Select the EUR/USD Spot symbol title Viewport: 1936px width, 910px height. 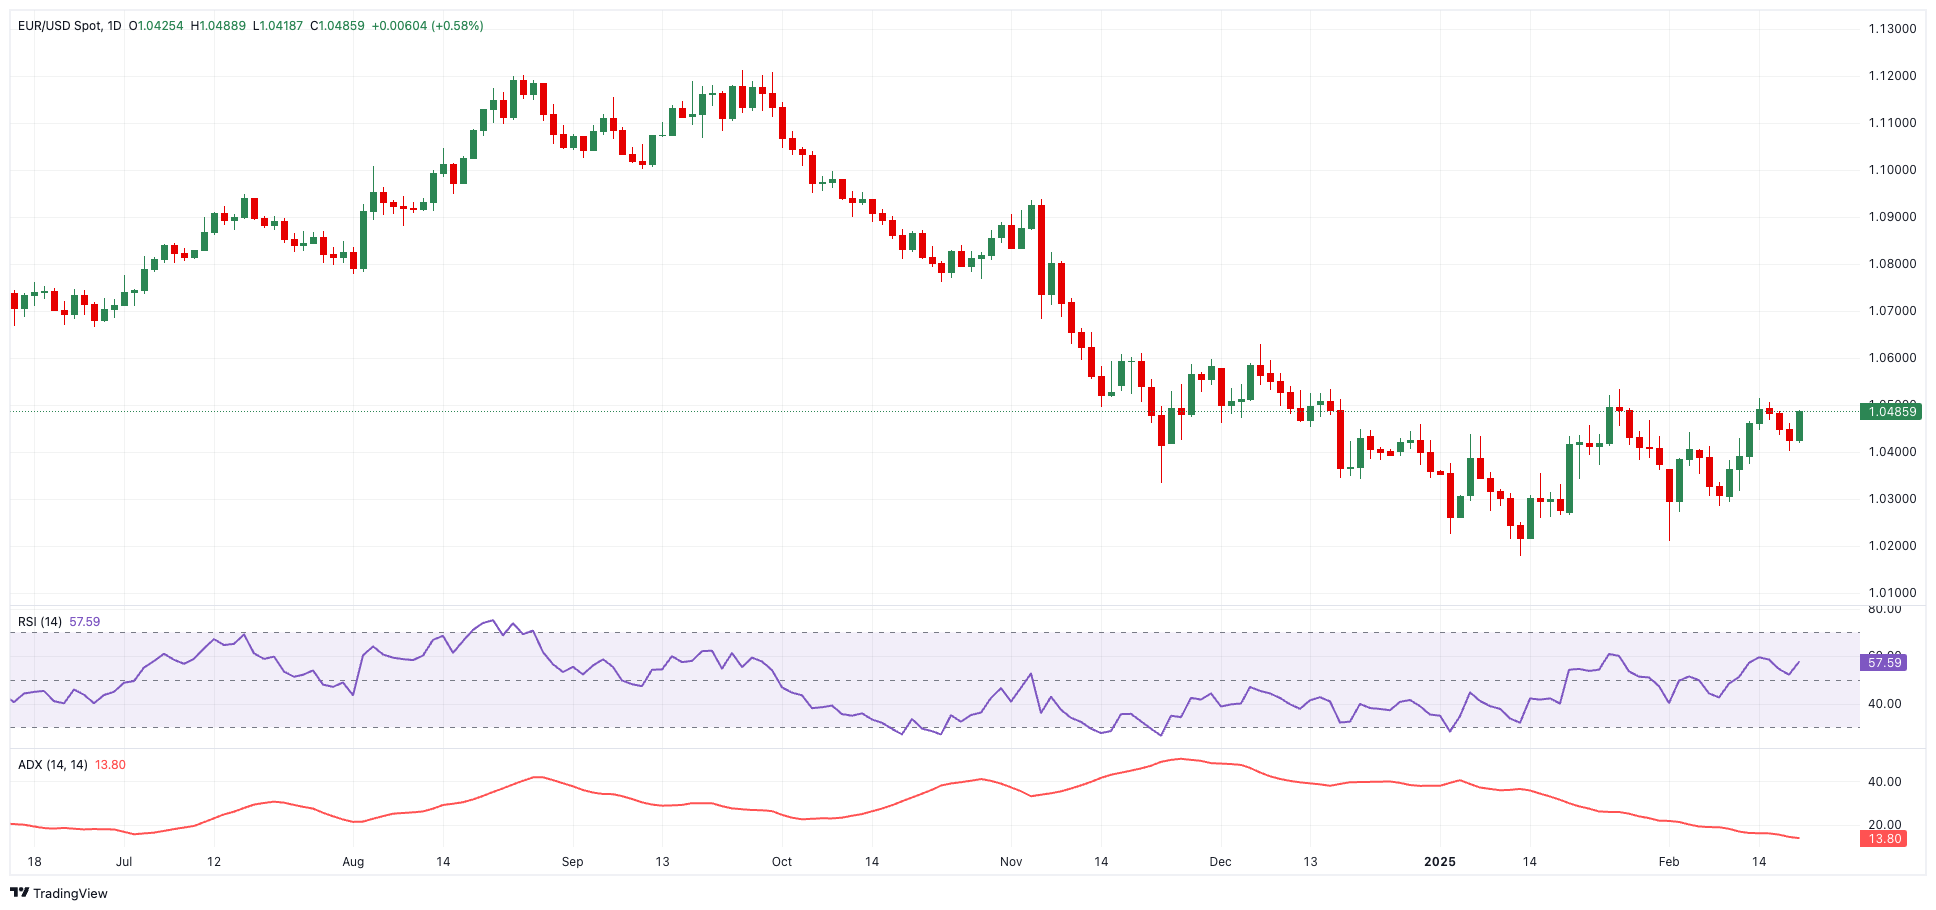(59, 26)
